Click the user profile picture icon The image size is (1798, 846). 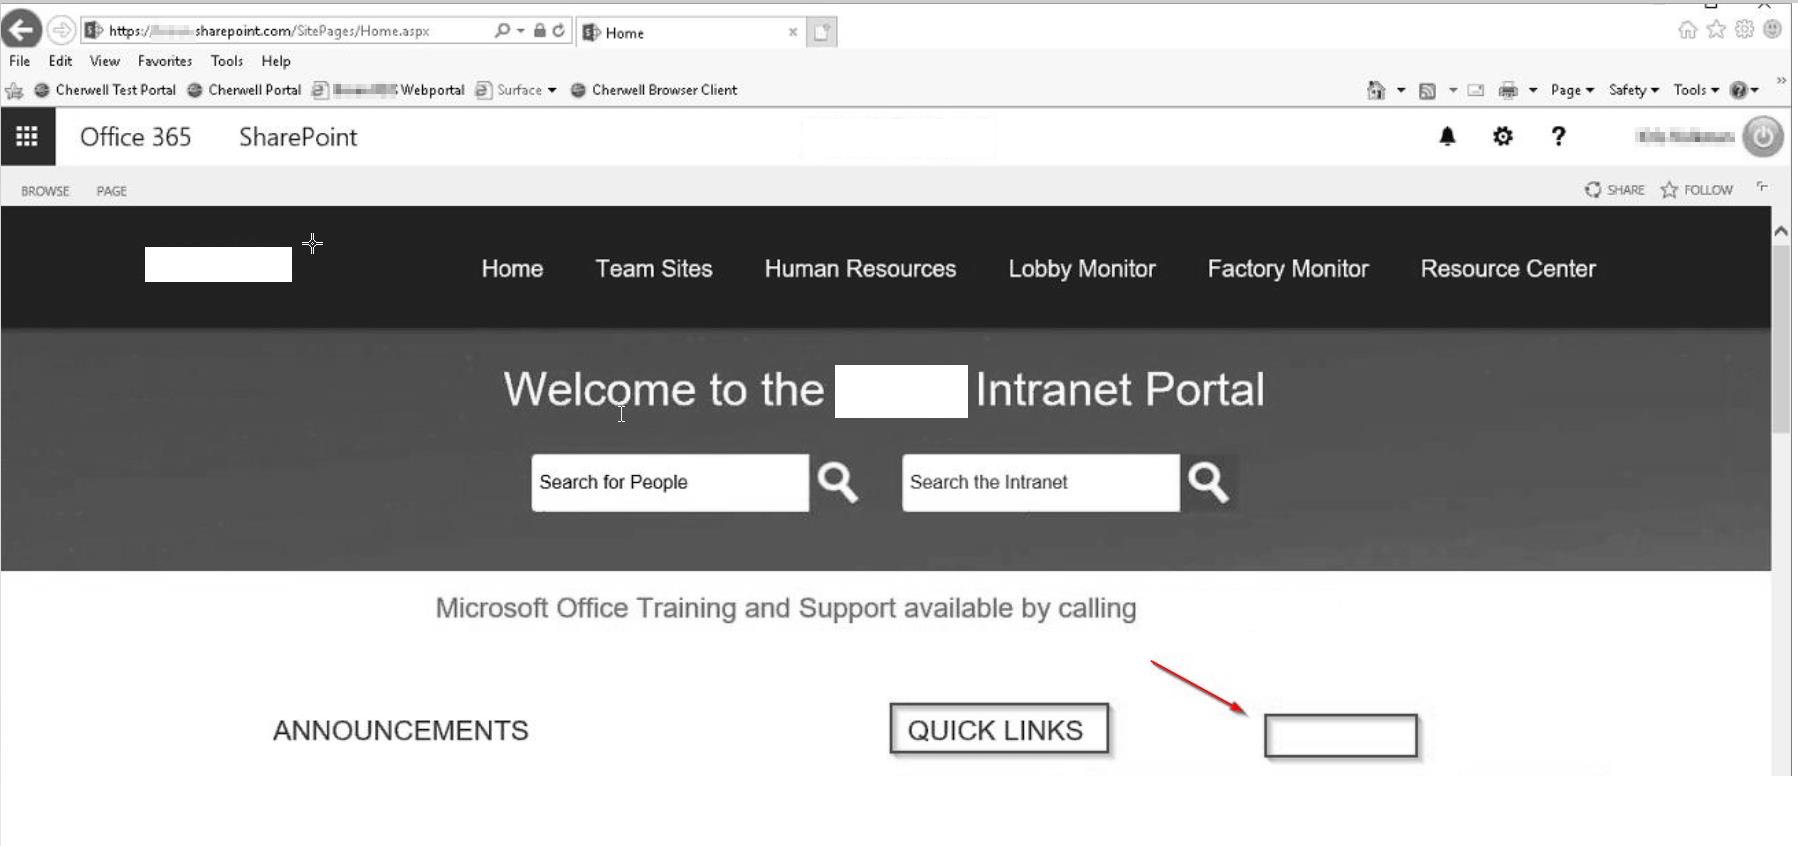(x=1763, y=137)
